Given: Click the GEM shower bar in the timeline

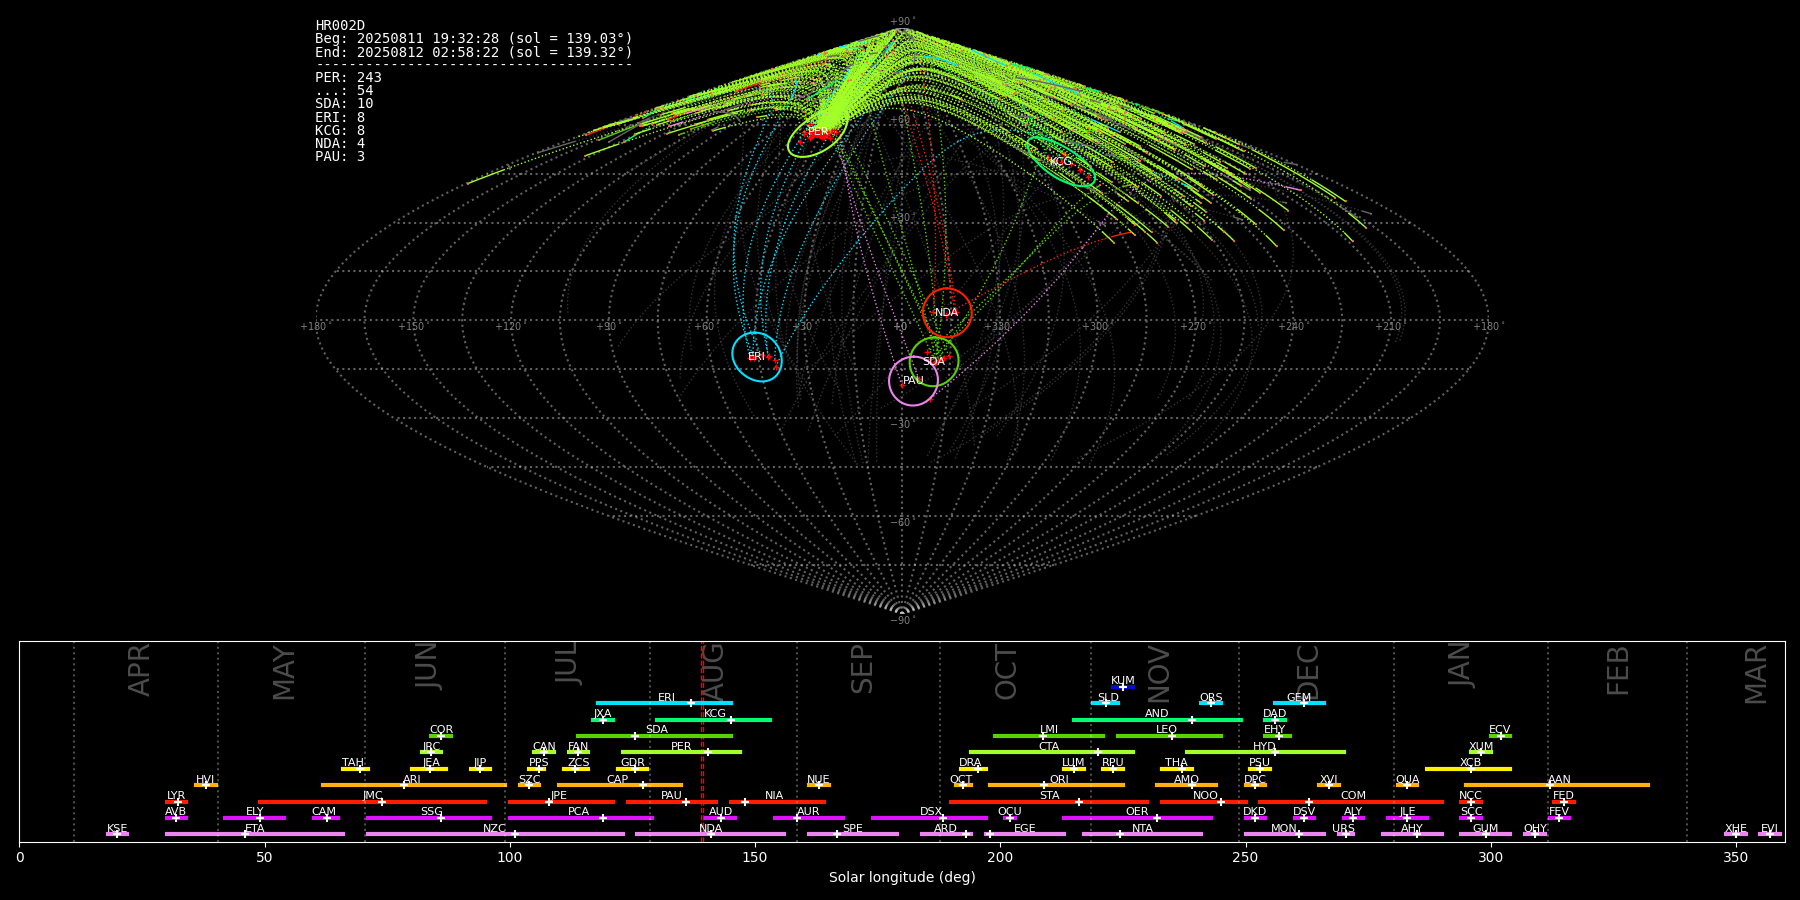Looking at the screenshot, I should tap(1299, 703).
